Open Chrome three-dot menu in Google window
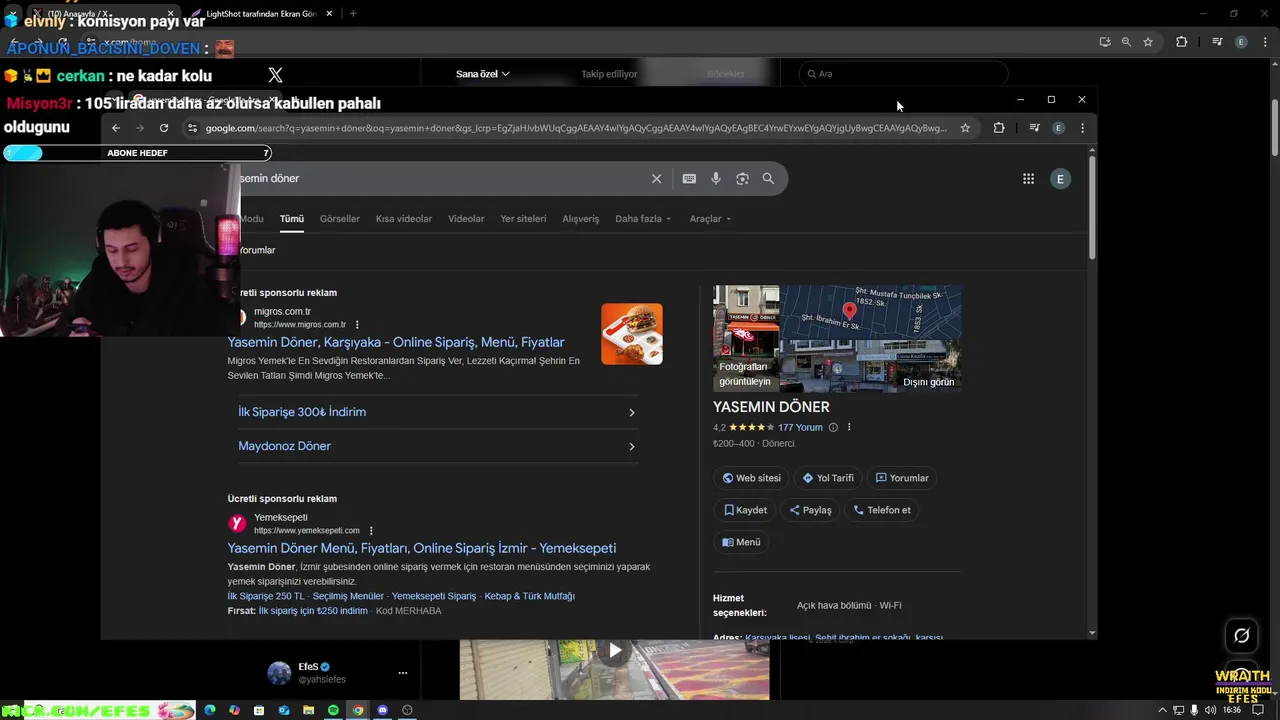This screenshot has height=720, width=1280. click(1082, 128)
